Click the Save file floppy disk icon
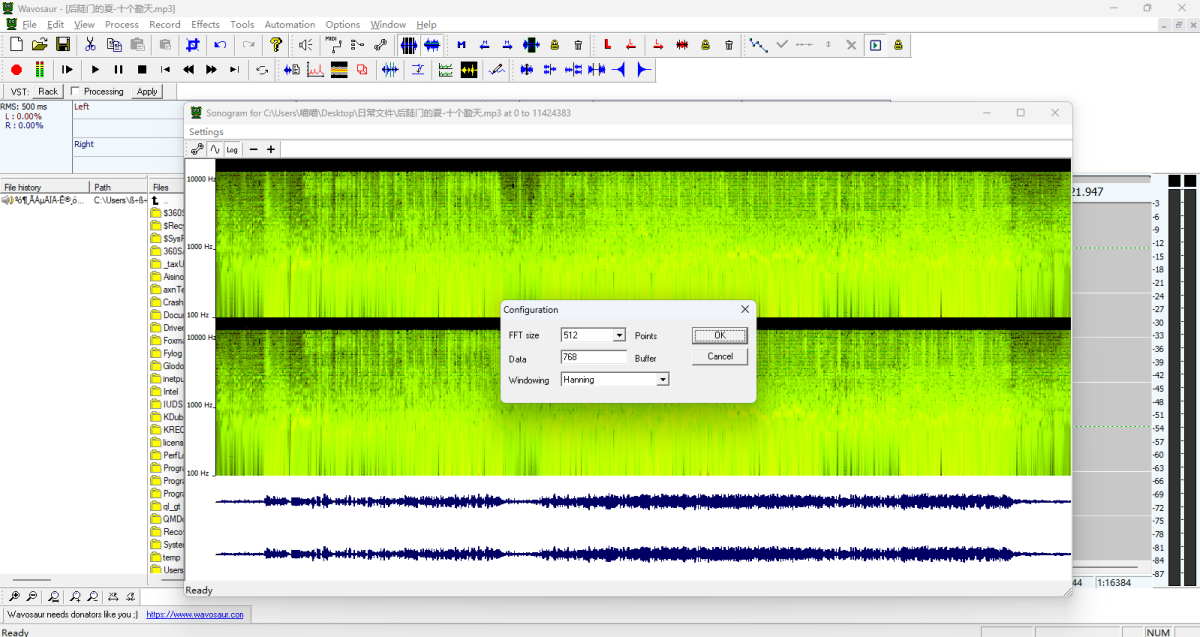The height and width of the screenshot is (637, 1200). tap(63, 45)
